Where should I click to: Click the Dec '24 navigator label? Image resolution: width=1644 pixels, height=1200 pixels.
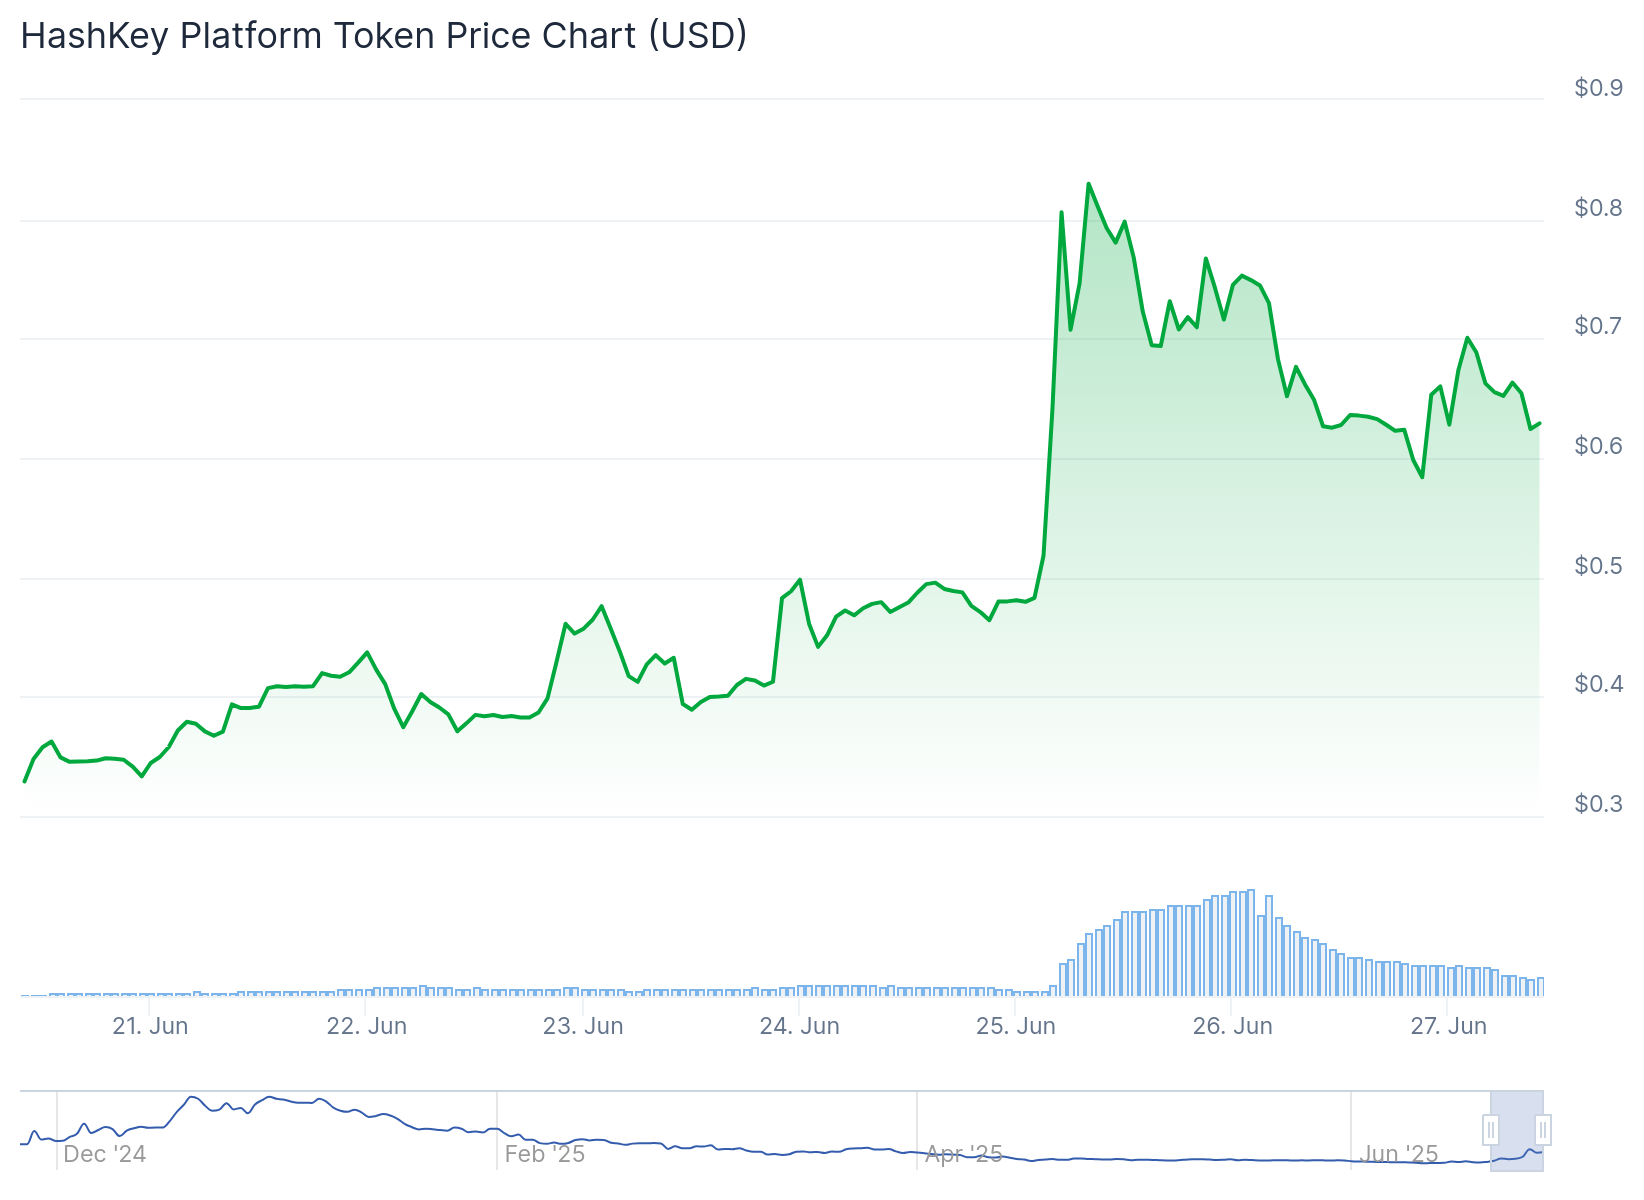tap(105, 1154)
